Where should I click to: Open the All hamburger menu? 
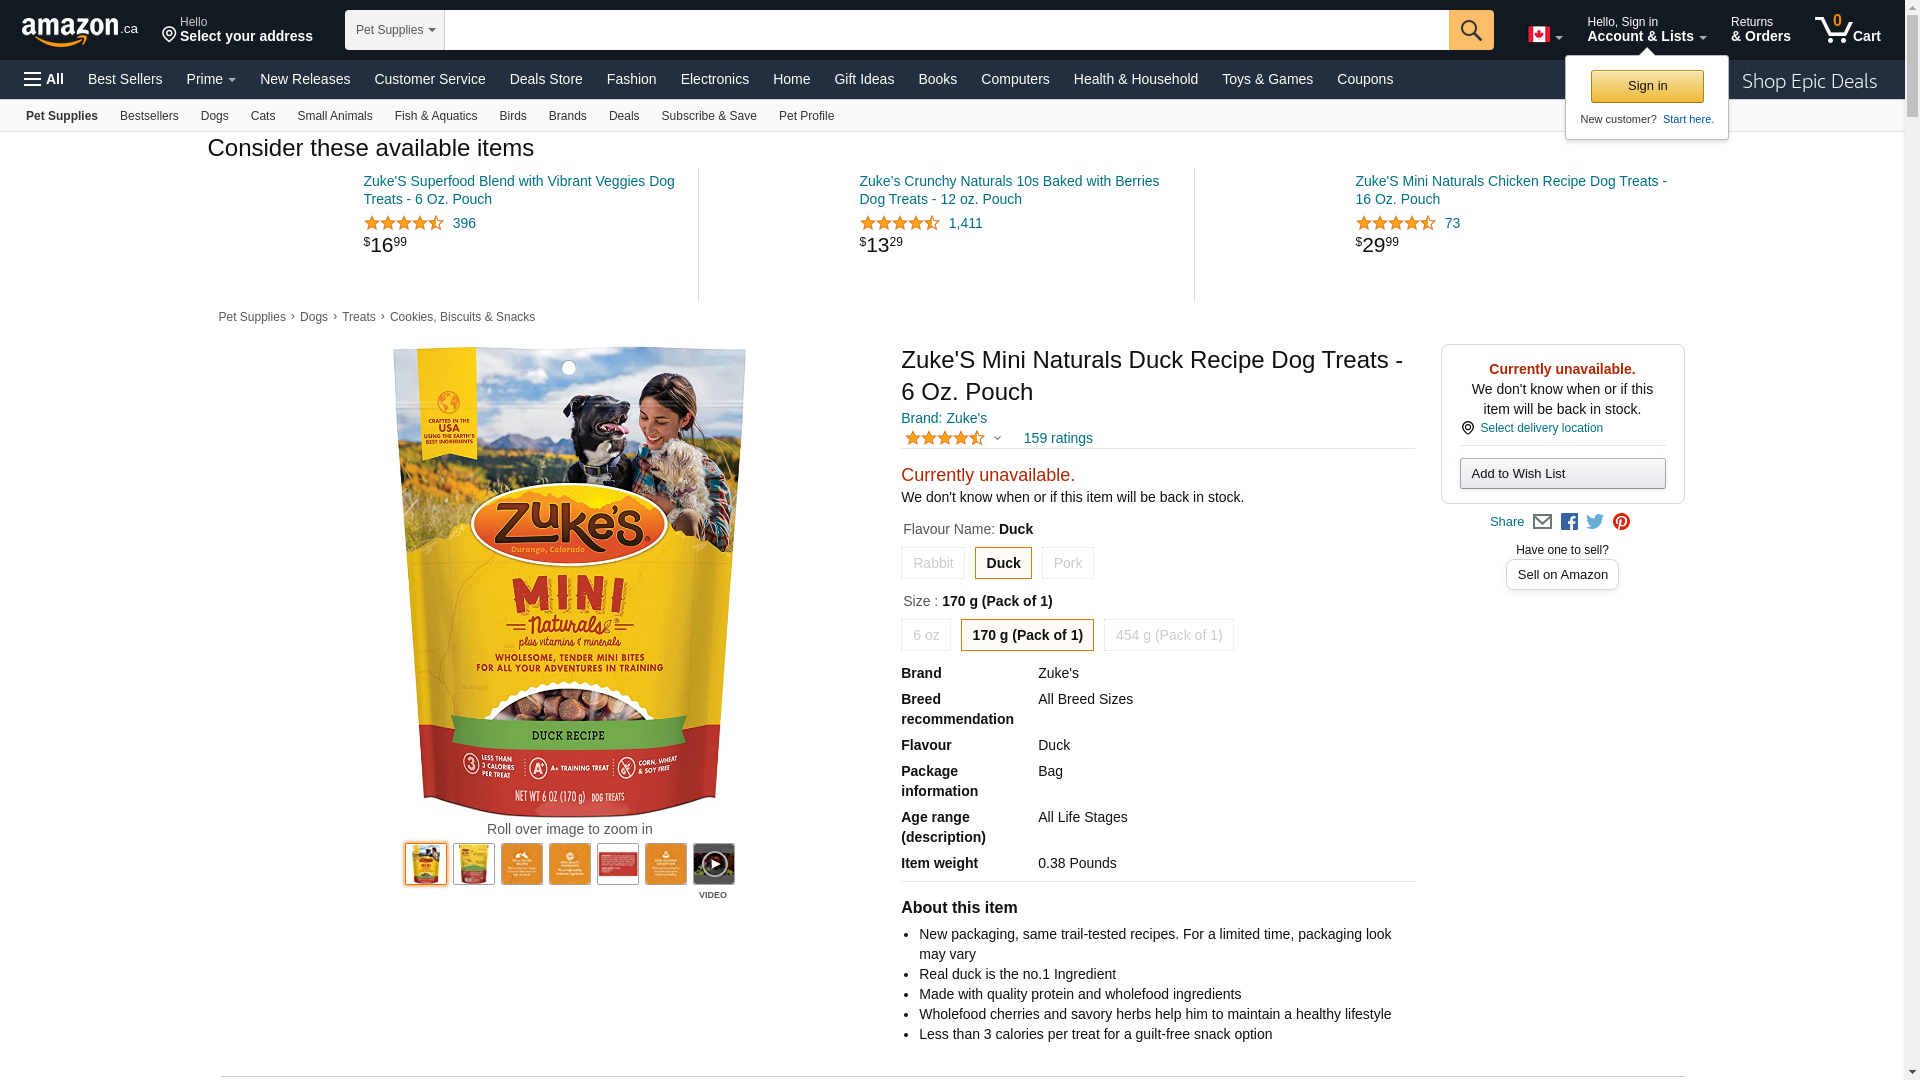pos(44,79)
